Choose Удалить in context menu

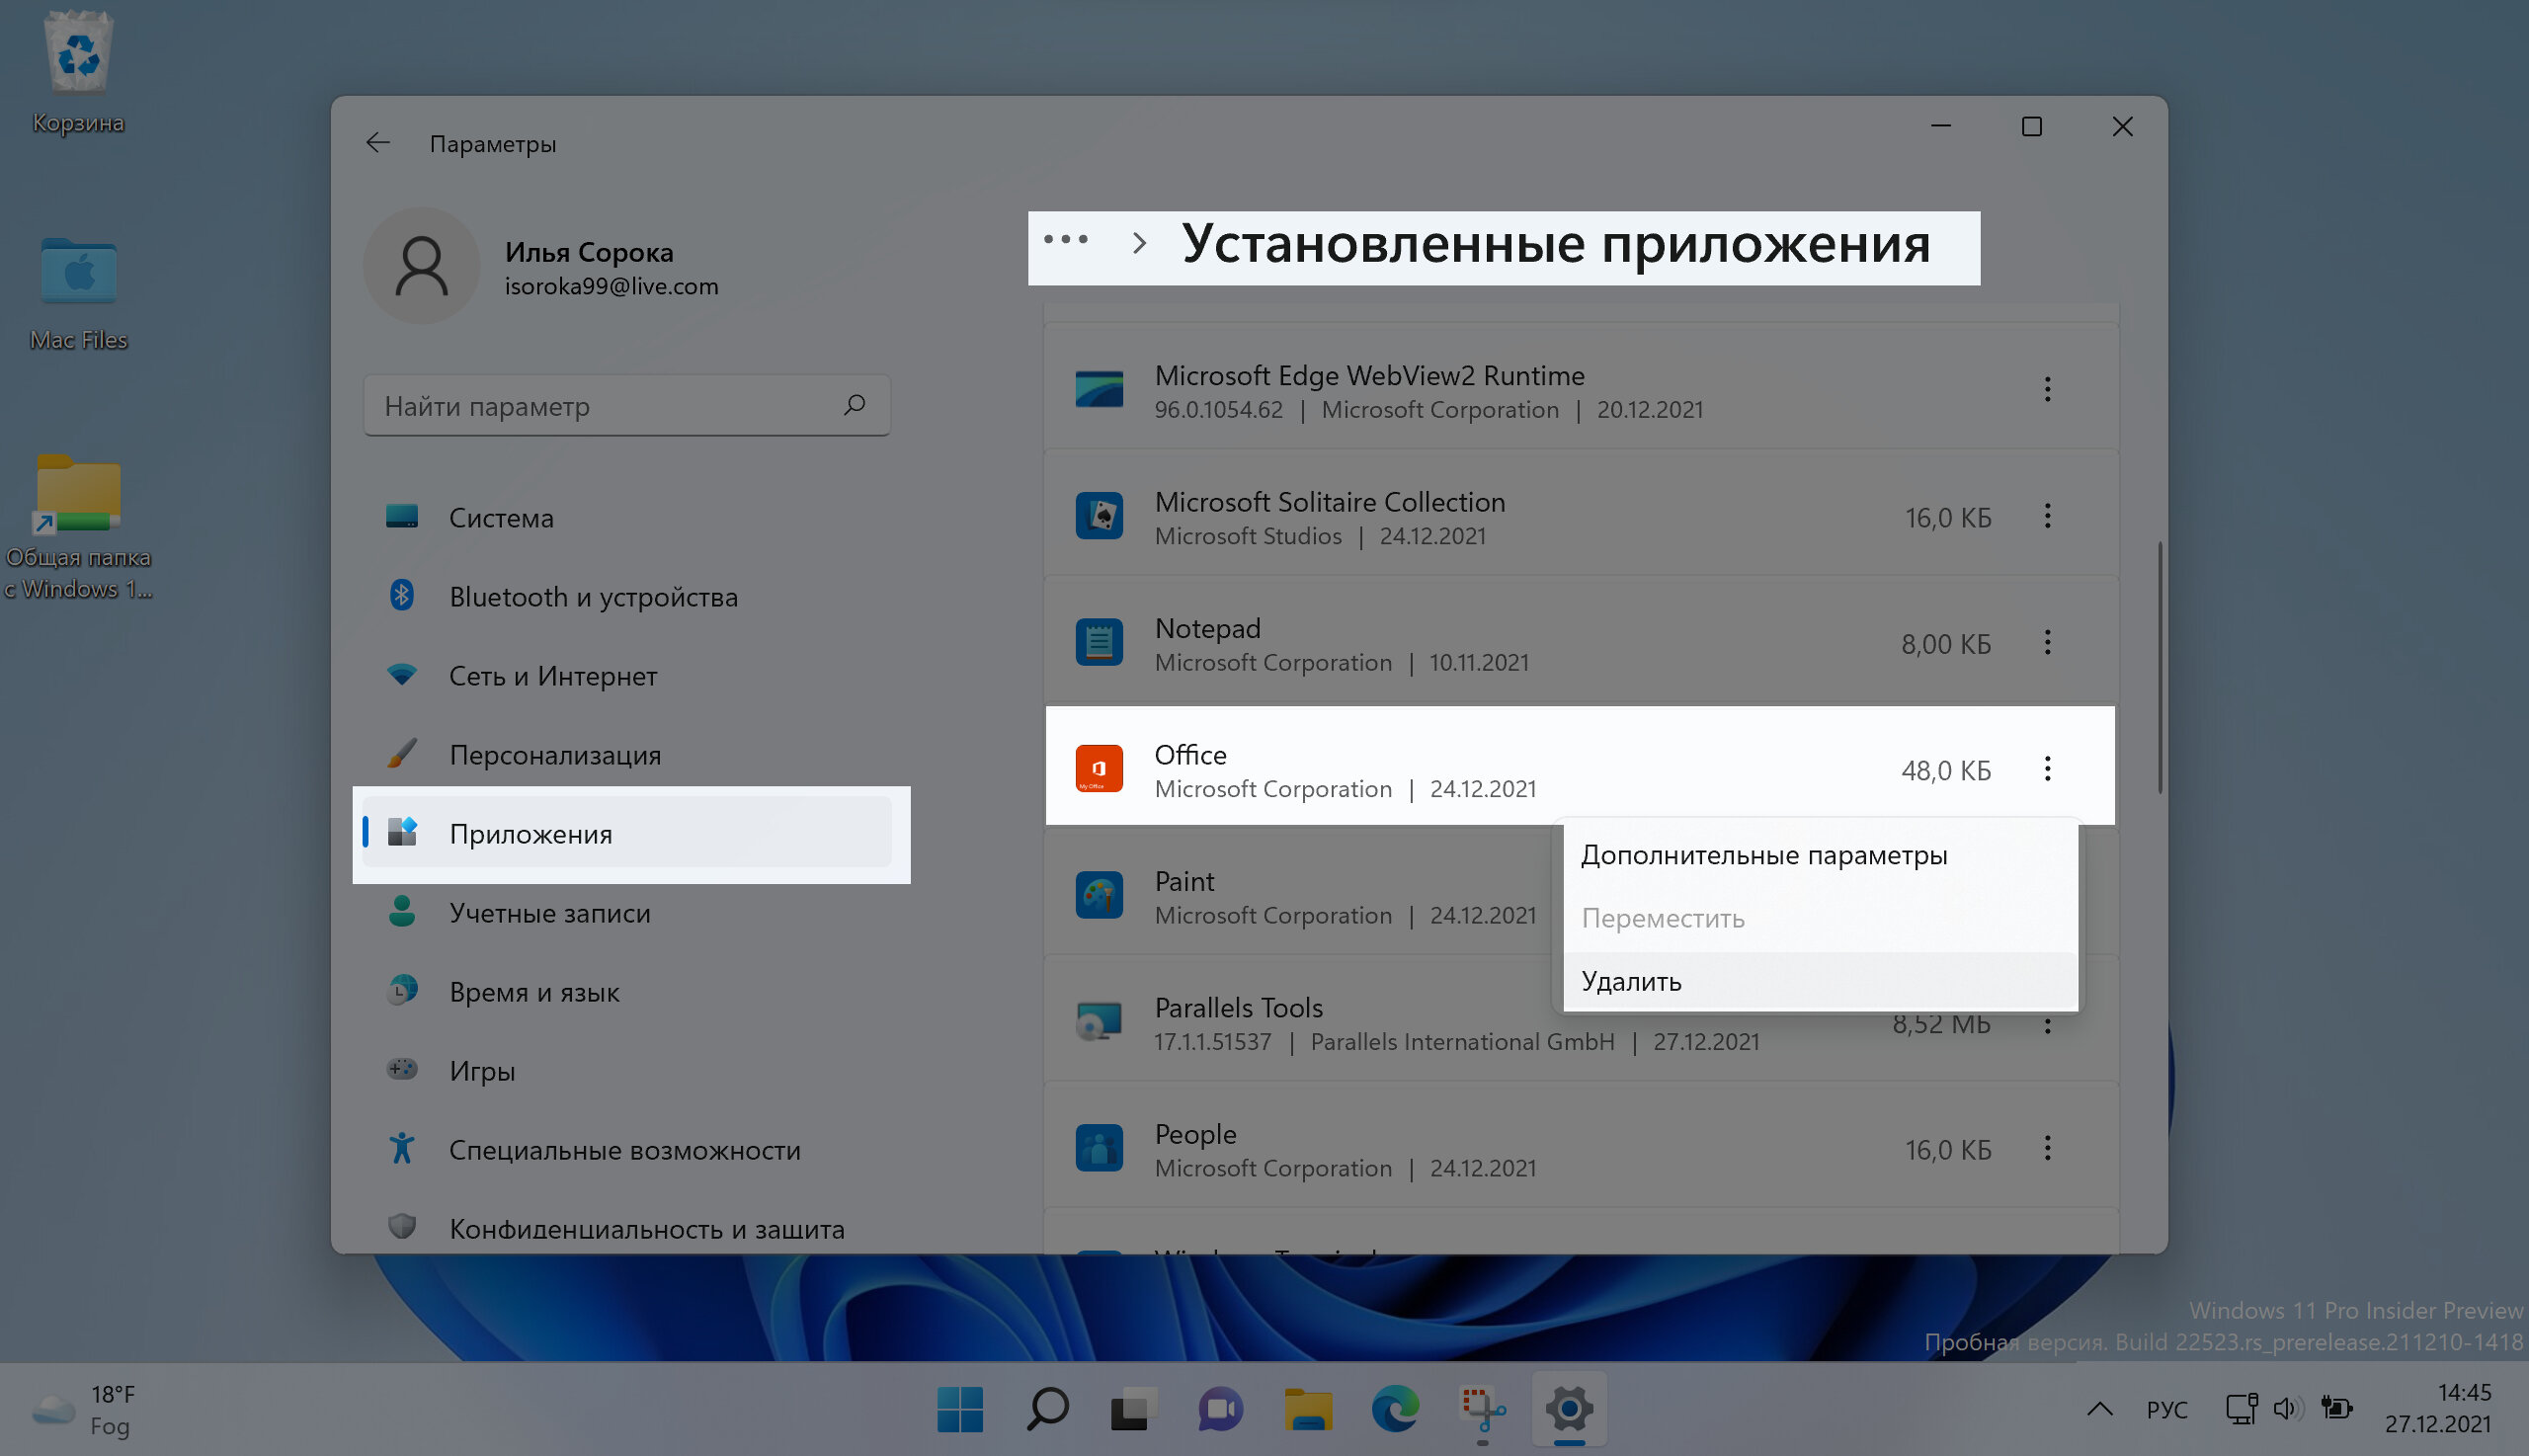(x=1819, y=981)
